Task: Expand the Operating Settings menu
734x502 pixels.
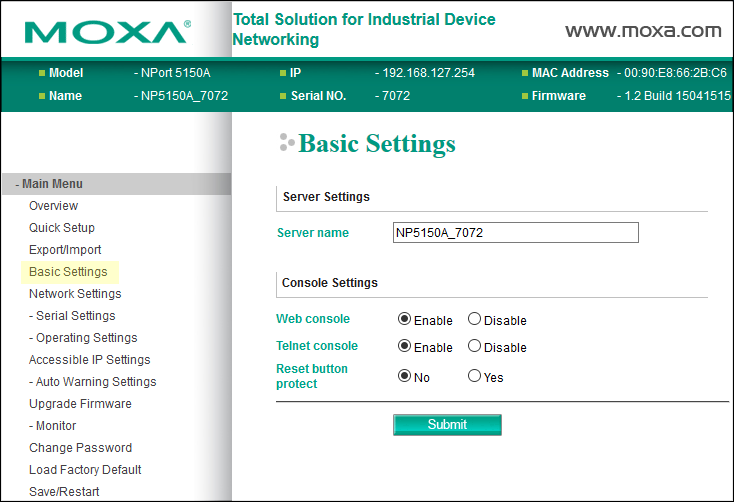Action: 83,338
